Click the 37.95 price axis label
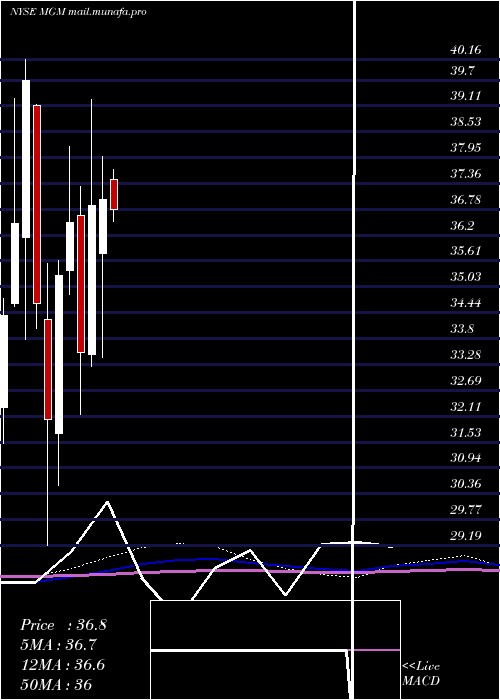500x700 pixels. click(x=466, y=147)
